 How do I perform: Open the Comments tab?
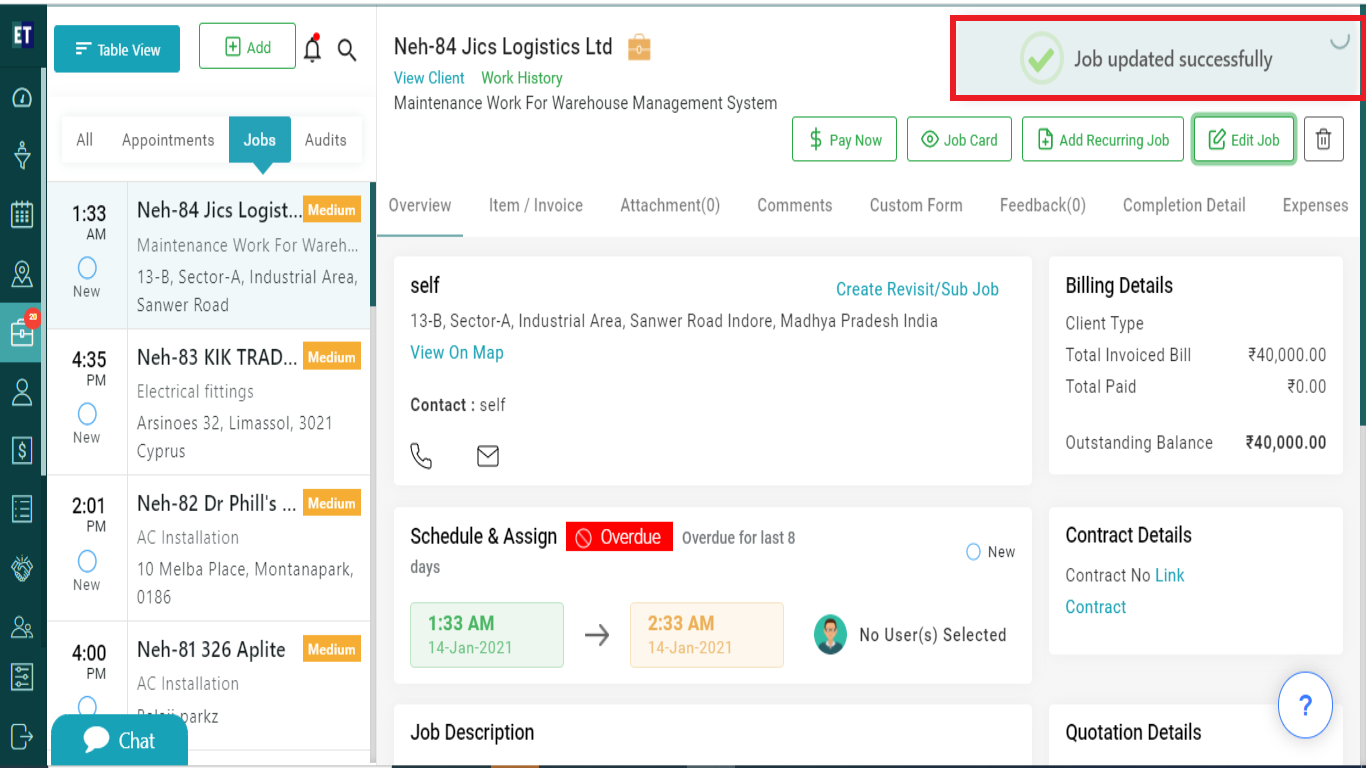coord(795,205)
